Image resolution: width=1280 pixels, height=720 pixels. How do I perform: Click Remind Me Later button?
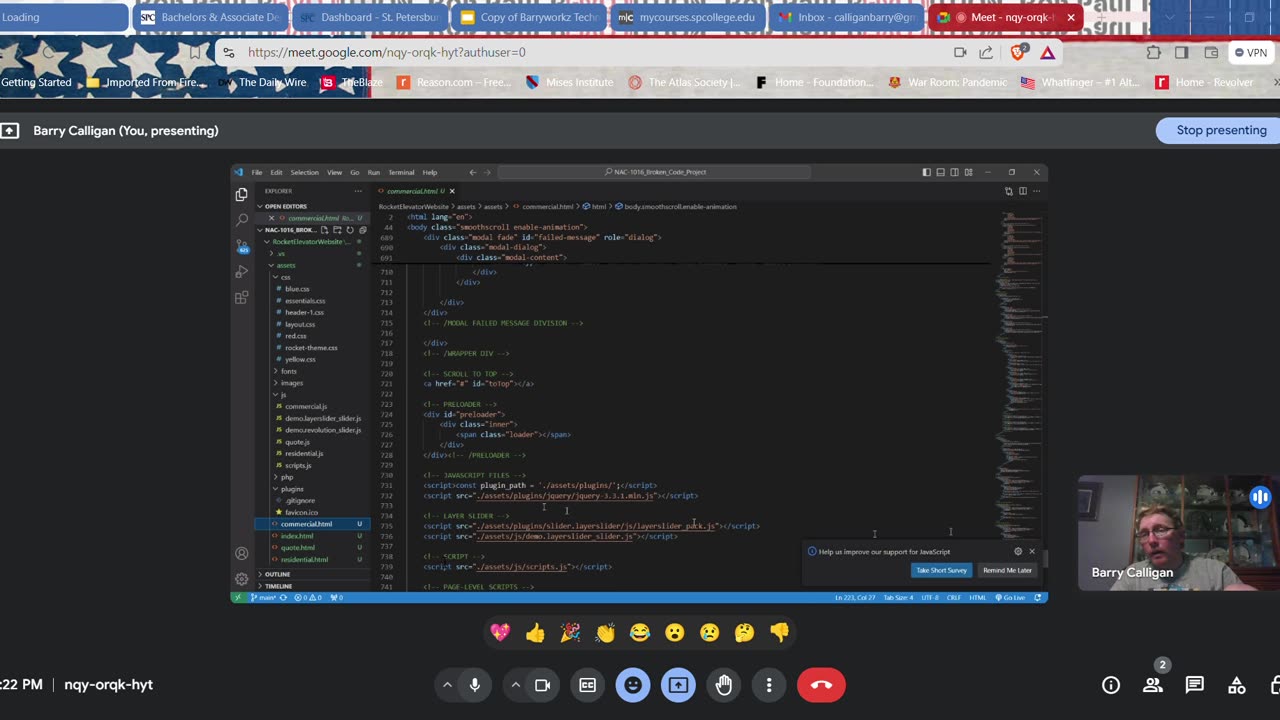click(1007, 570)
